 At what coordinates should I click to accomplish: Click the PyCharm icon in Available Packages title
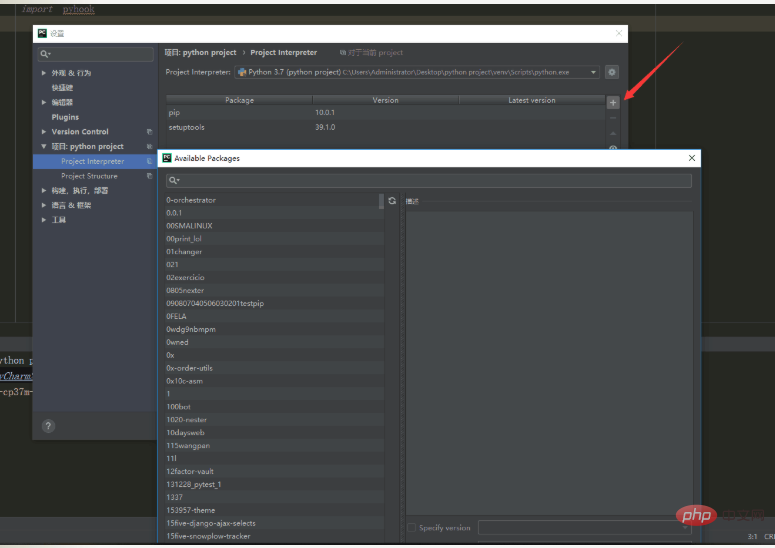click(x=167, y=158)
